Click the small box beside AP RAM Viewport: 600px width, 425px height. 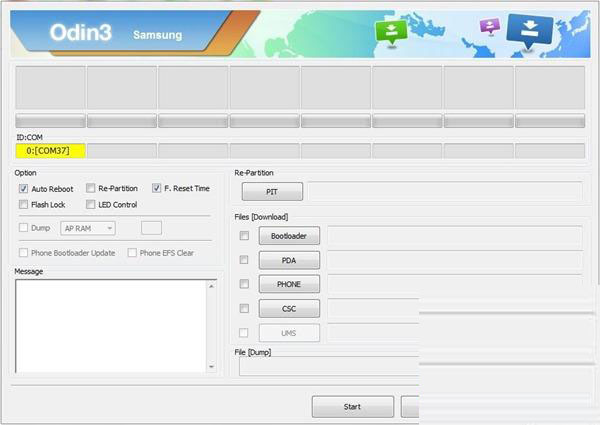pyautogui.click(x=151, y=228)
